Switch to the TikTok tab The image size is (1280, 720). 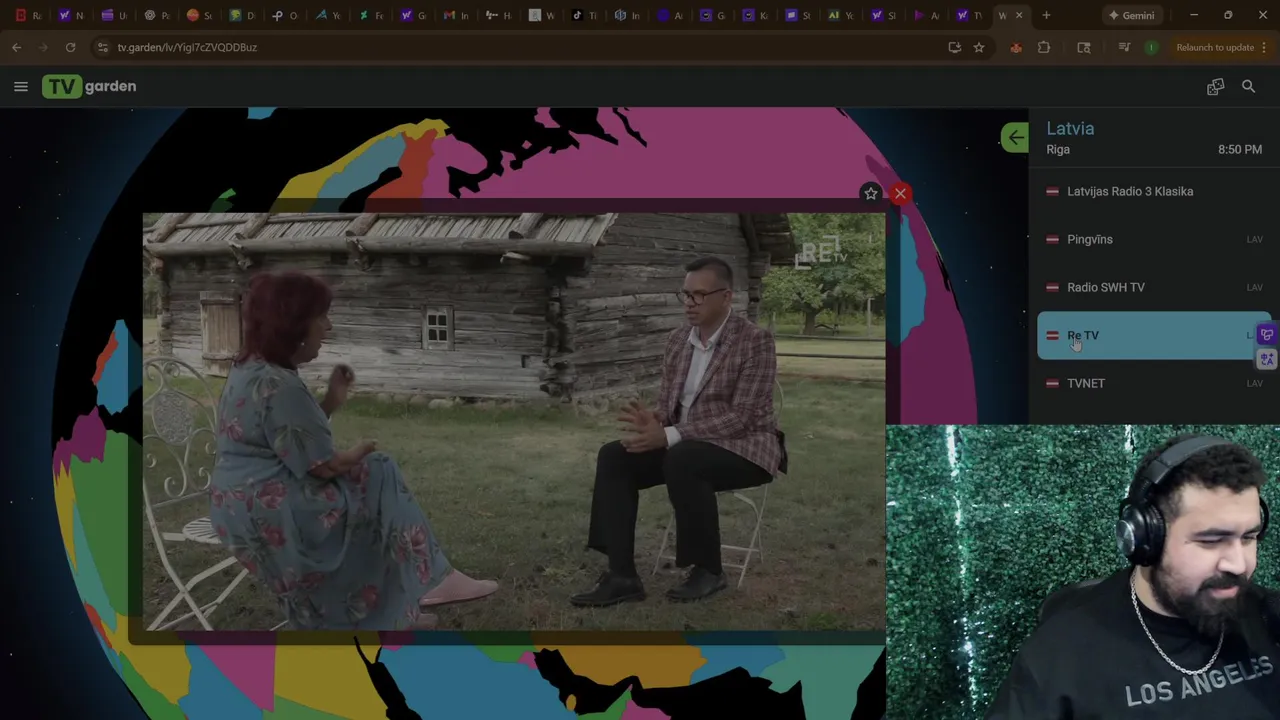coord(583,15)
